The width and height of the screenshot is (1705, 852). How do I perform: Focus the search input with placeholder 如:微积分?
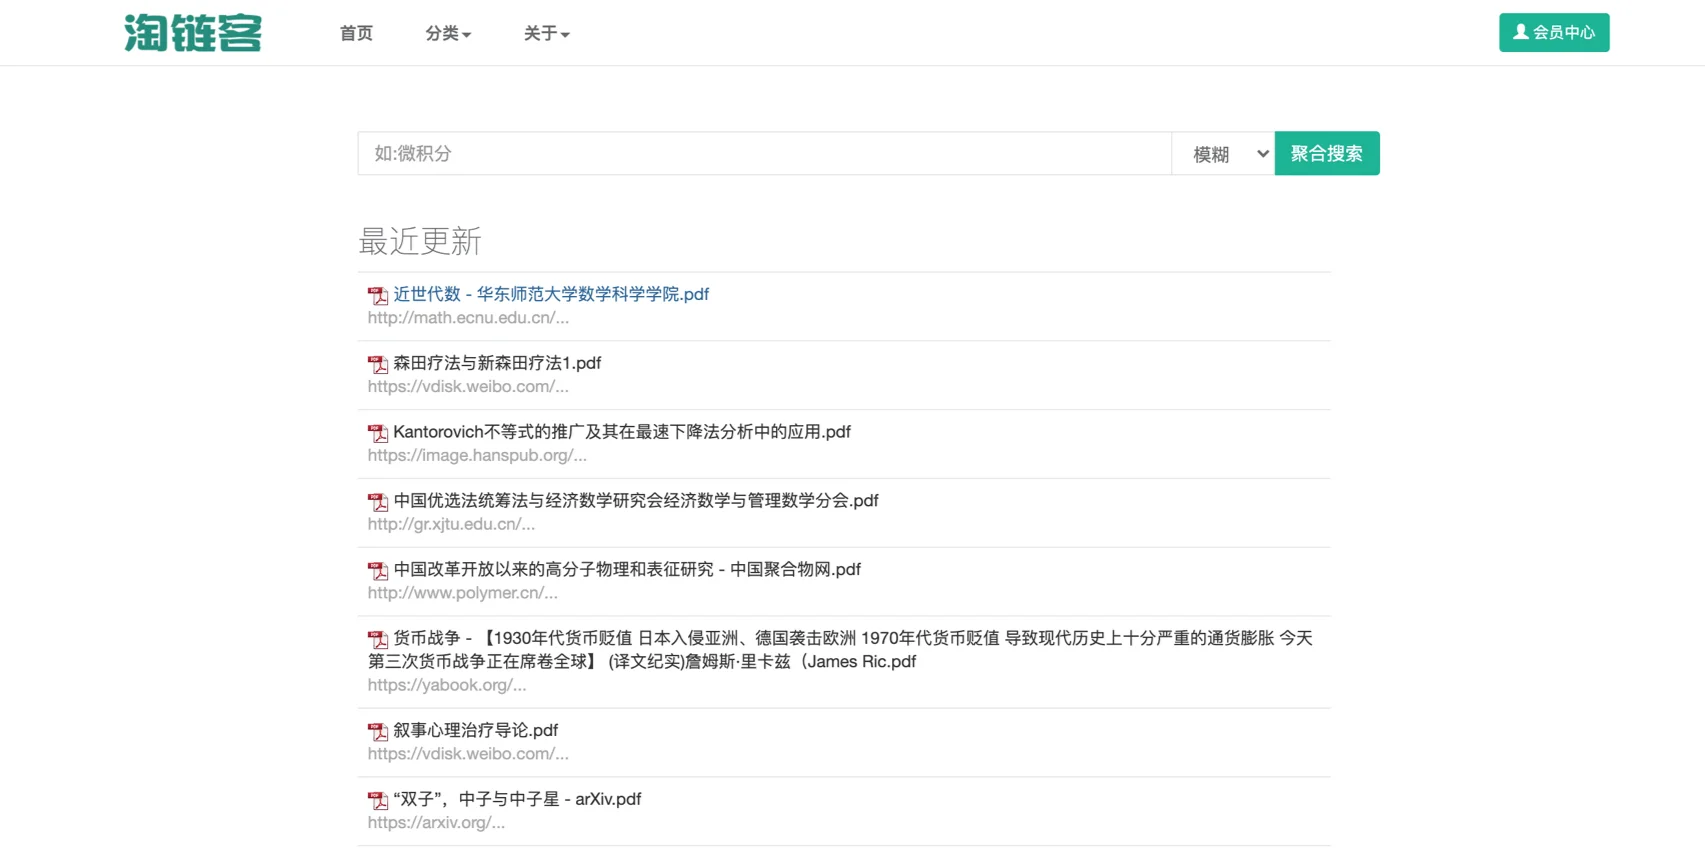tap(765, 153)
